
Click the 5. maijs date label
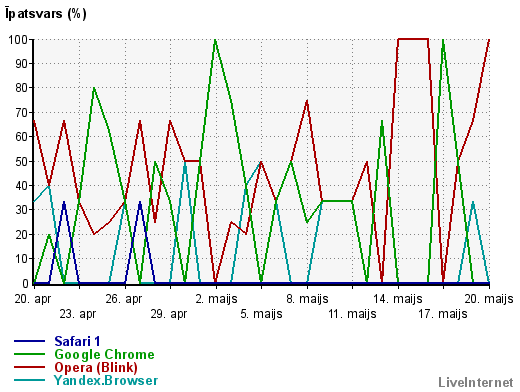point(261,314)
